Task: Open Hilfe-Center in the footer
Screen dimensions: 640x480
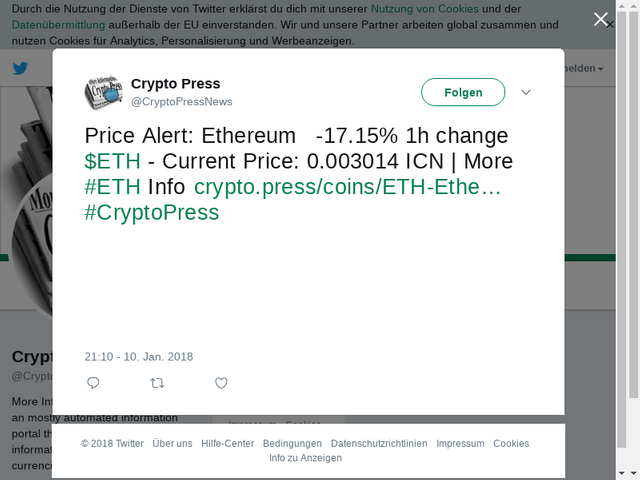Action: (227, 444)
